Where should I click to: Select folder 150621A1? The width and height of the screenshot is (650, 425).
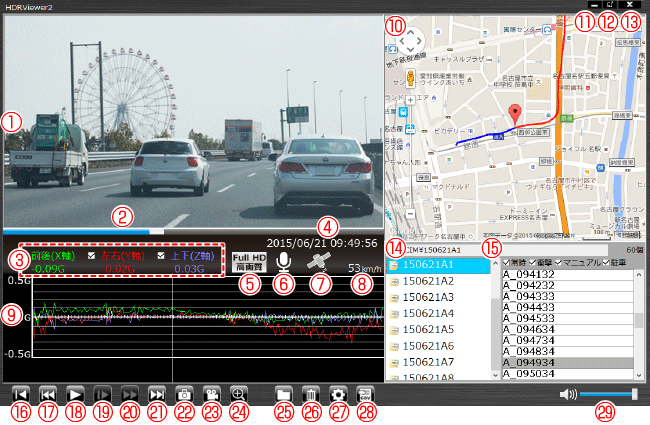438,265
